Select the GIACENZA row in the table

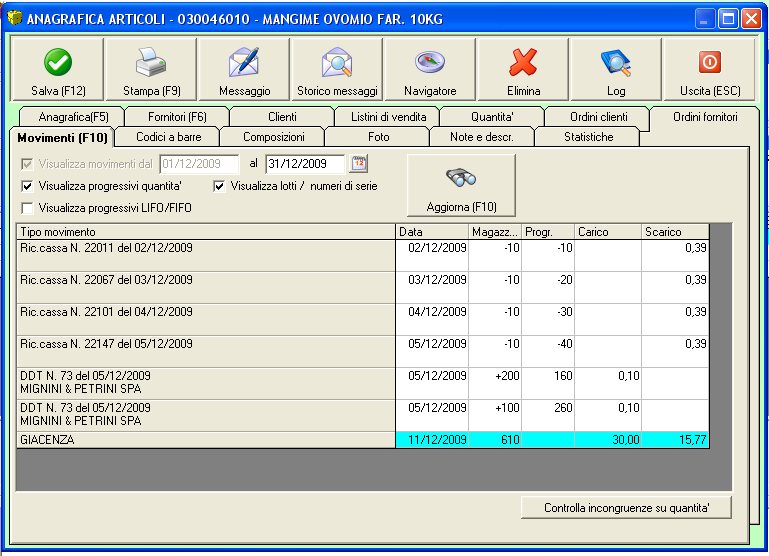click(x=205, y=439)
